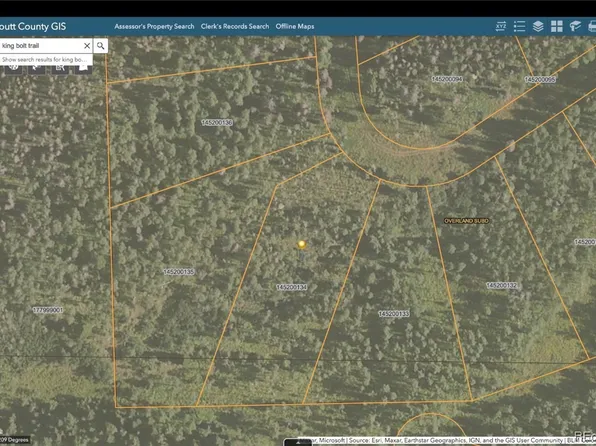Open Assessor's Property Search link
This screenshot has width=596, height=446.
pos(154,26)
